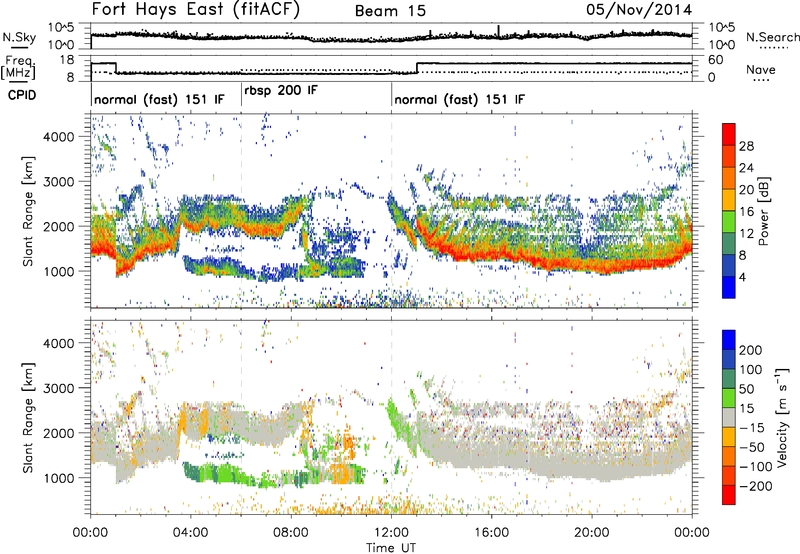Click the '16:00' time axis label
The image size is (800, 554).
click(491, 533)
